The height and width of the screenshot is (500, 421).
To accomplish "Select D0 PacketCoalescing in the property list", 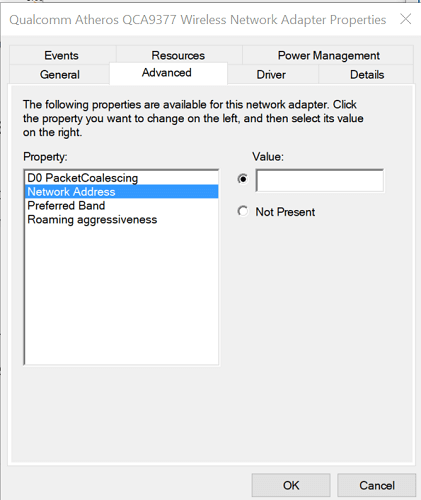I will [122, 178].
